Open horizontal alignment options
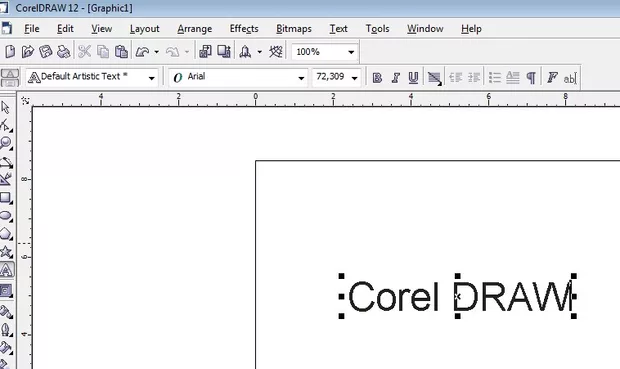Image resolution: width=620 pixels, height=369 pixels. (x=434, y=78)
